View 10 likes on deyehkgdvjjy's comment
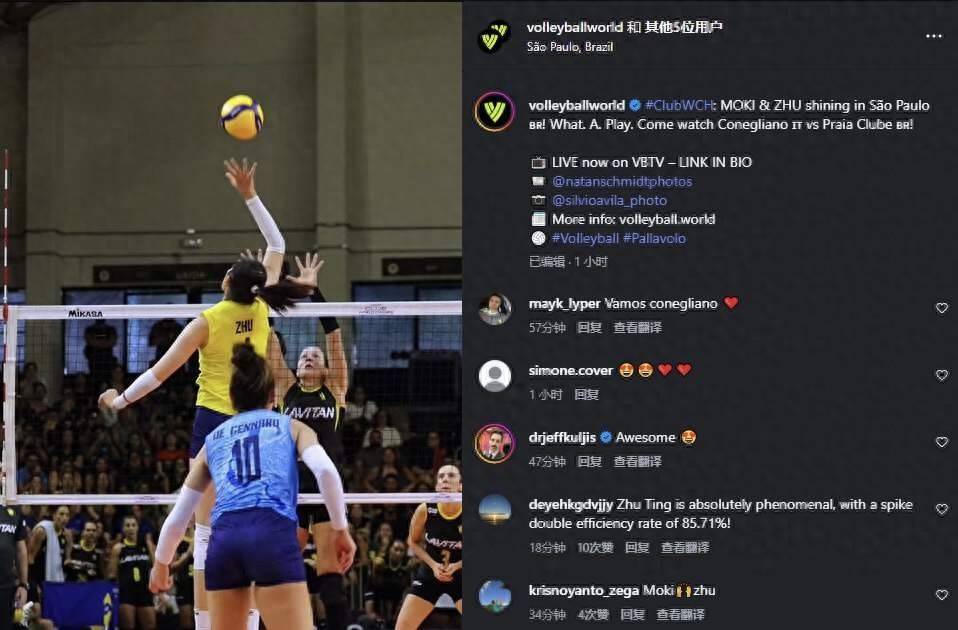Viewport: 958px width, 630px height. 594,548
